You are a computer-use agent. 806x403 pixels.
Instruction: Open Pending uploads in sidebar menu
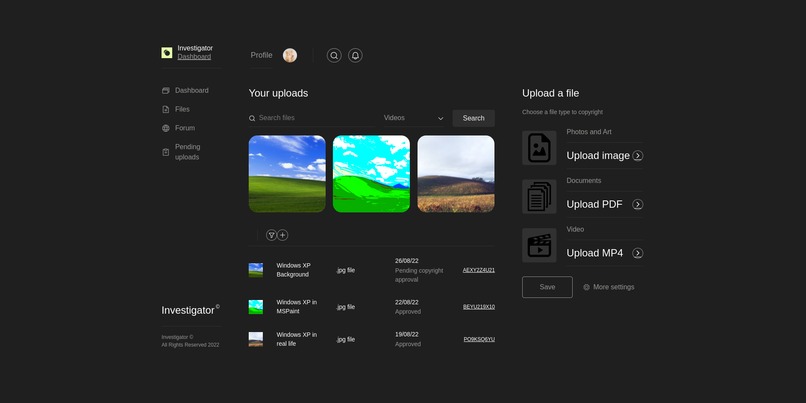(x=188, y=152)
